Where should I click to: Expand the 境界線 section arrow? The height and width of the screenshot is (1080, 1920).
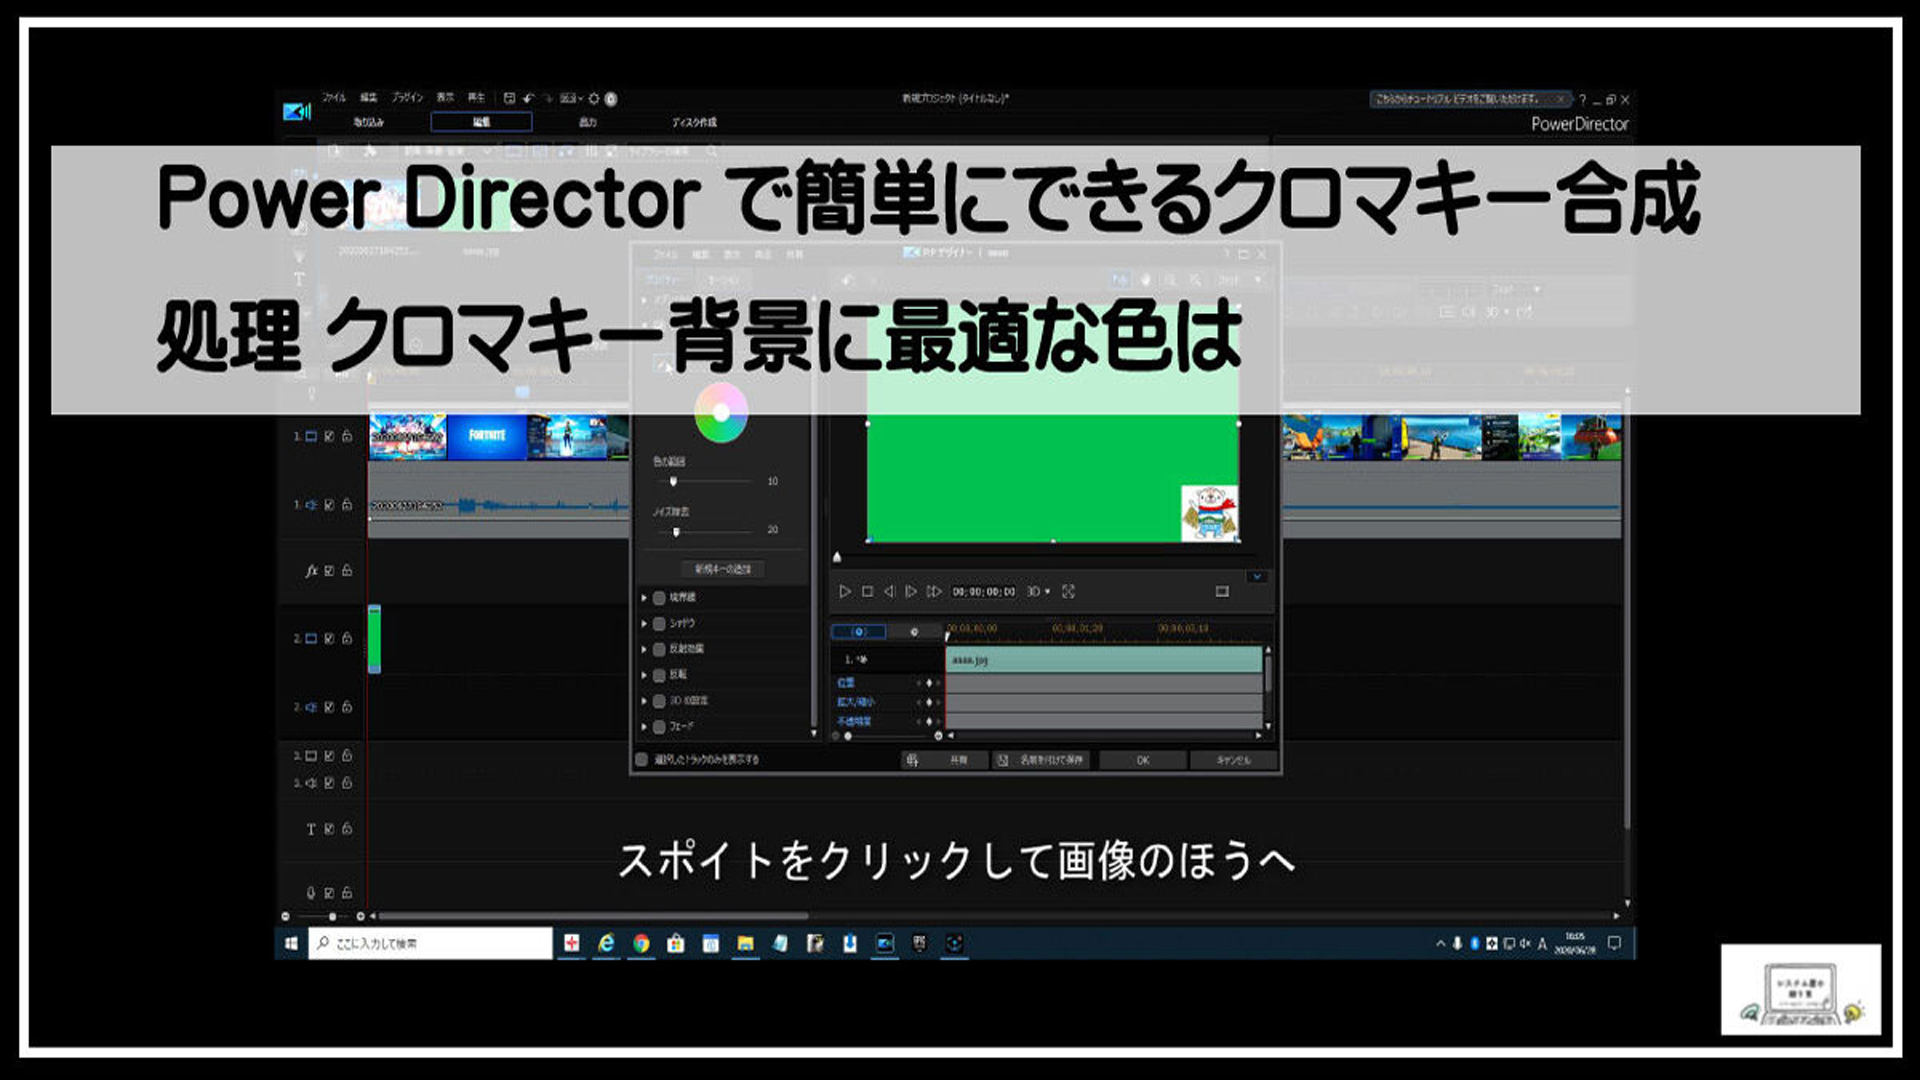tap(644, 598)
